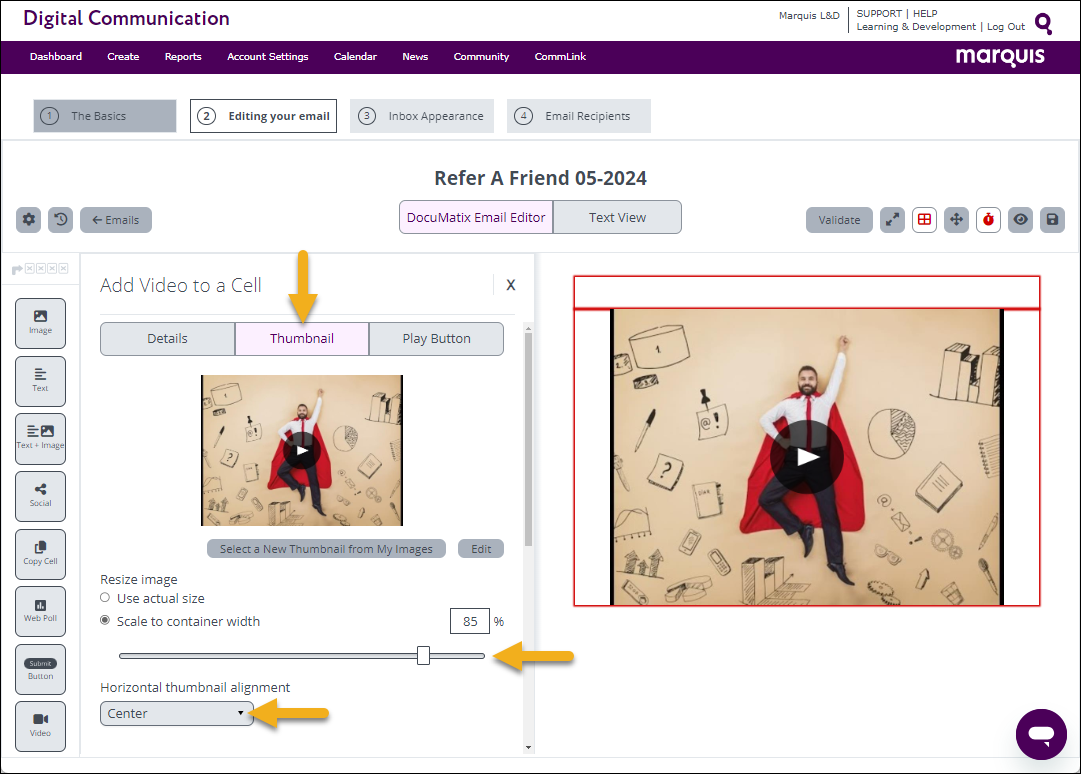Go to step 1 The Basics
Image resolution: width=1081 pixels, height=774 pixels.
tap(105, 116)
